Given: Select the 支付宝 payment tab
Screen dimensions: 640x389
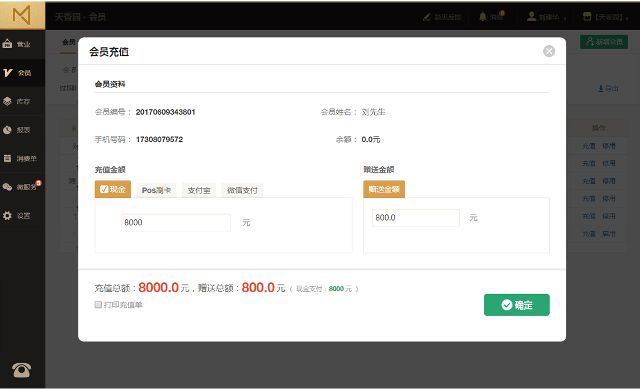Looking at the screenshot, I should pyautogui.click(x=199, y=190).
